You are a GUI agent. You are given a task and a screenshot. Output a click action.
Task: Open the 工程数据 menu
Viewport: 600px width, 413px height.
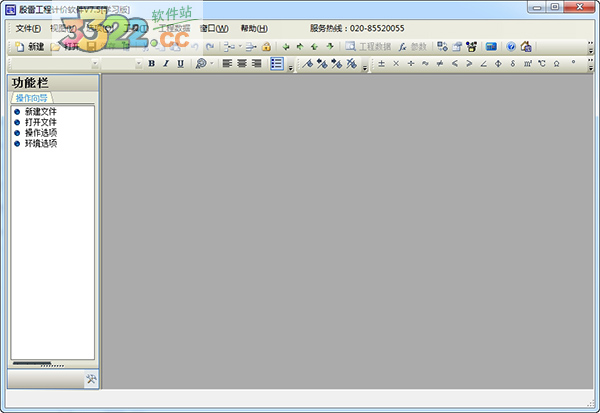[174, 28]
